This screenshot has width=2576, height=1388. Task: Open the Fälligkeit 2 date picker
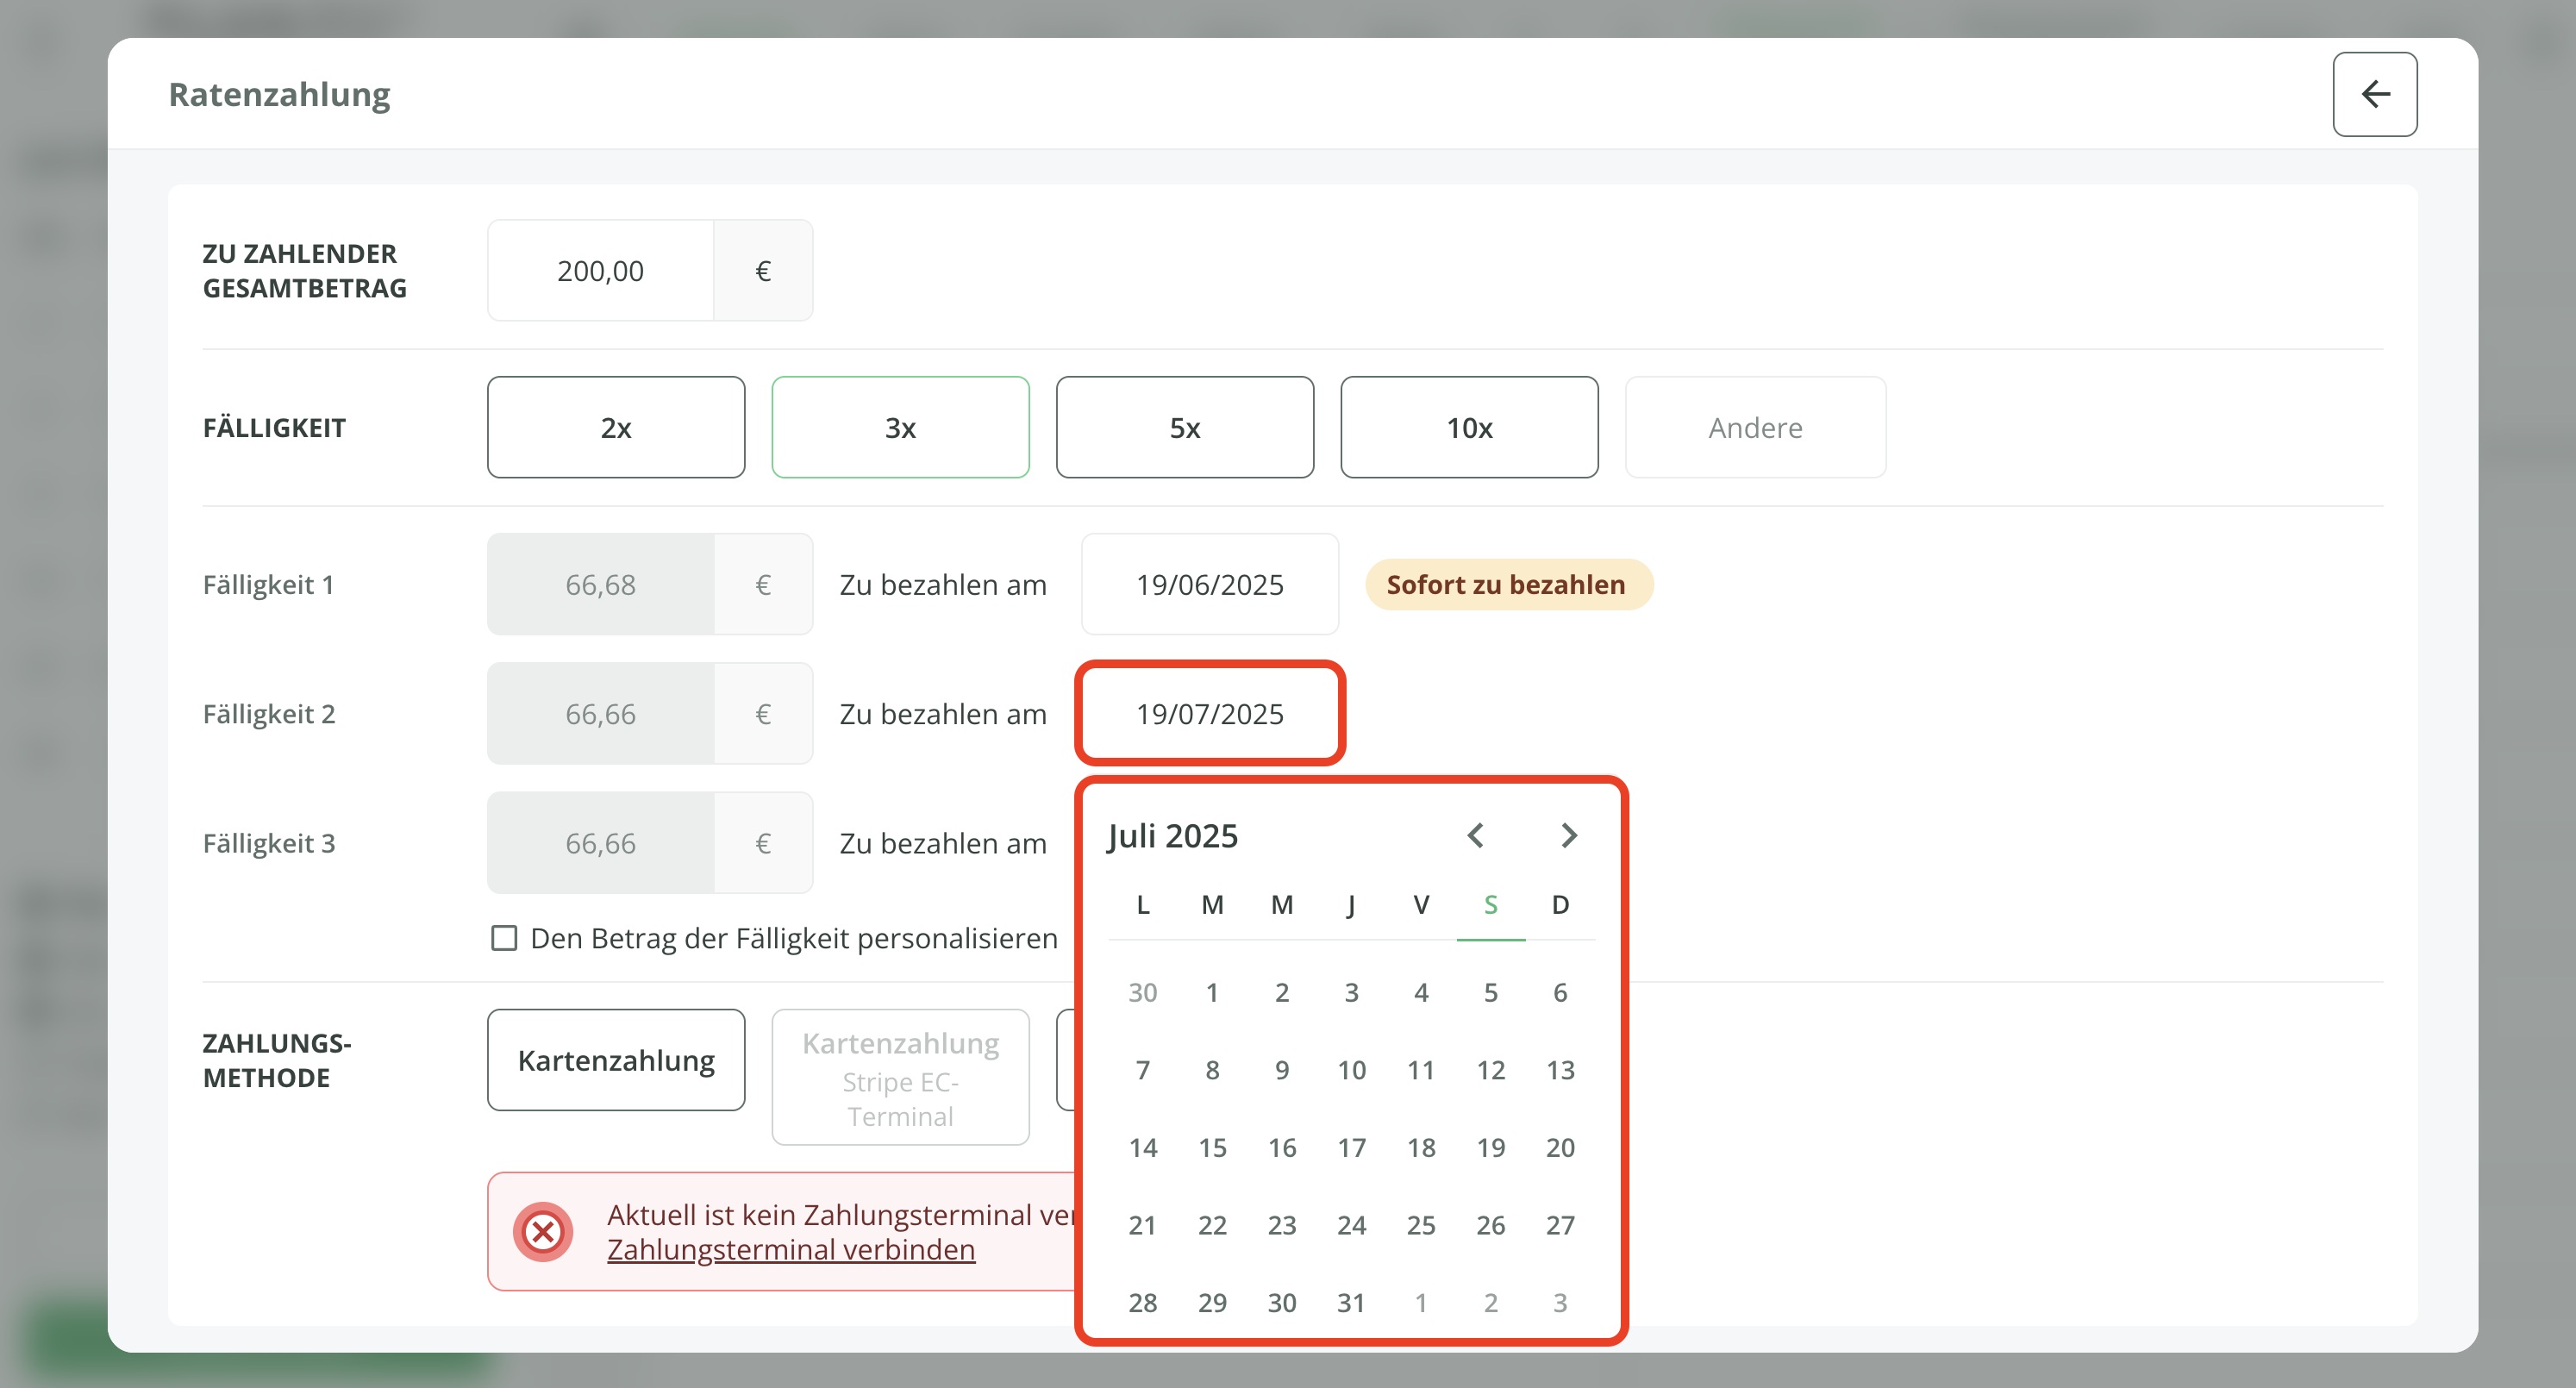(1209, 713)
